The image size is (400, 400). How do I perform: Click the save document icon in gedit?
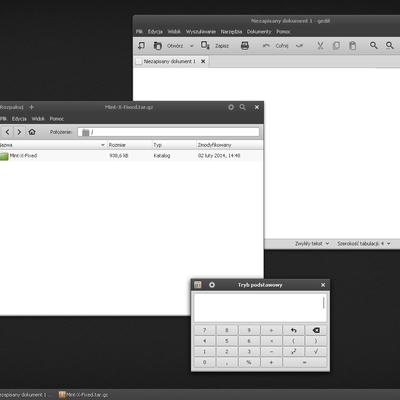[205, 45]
